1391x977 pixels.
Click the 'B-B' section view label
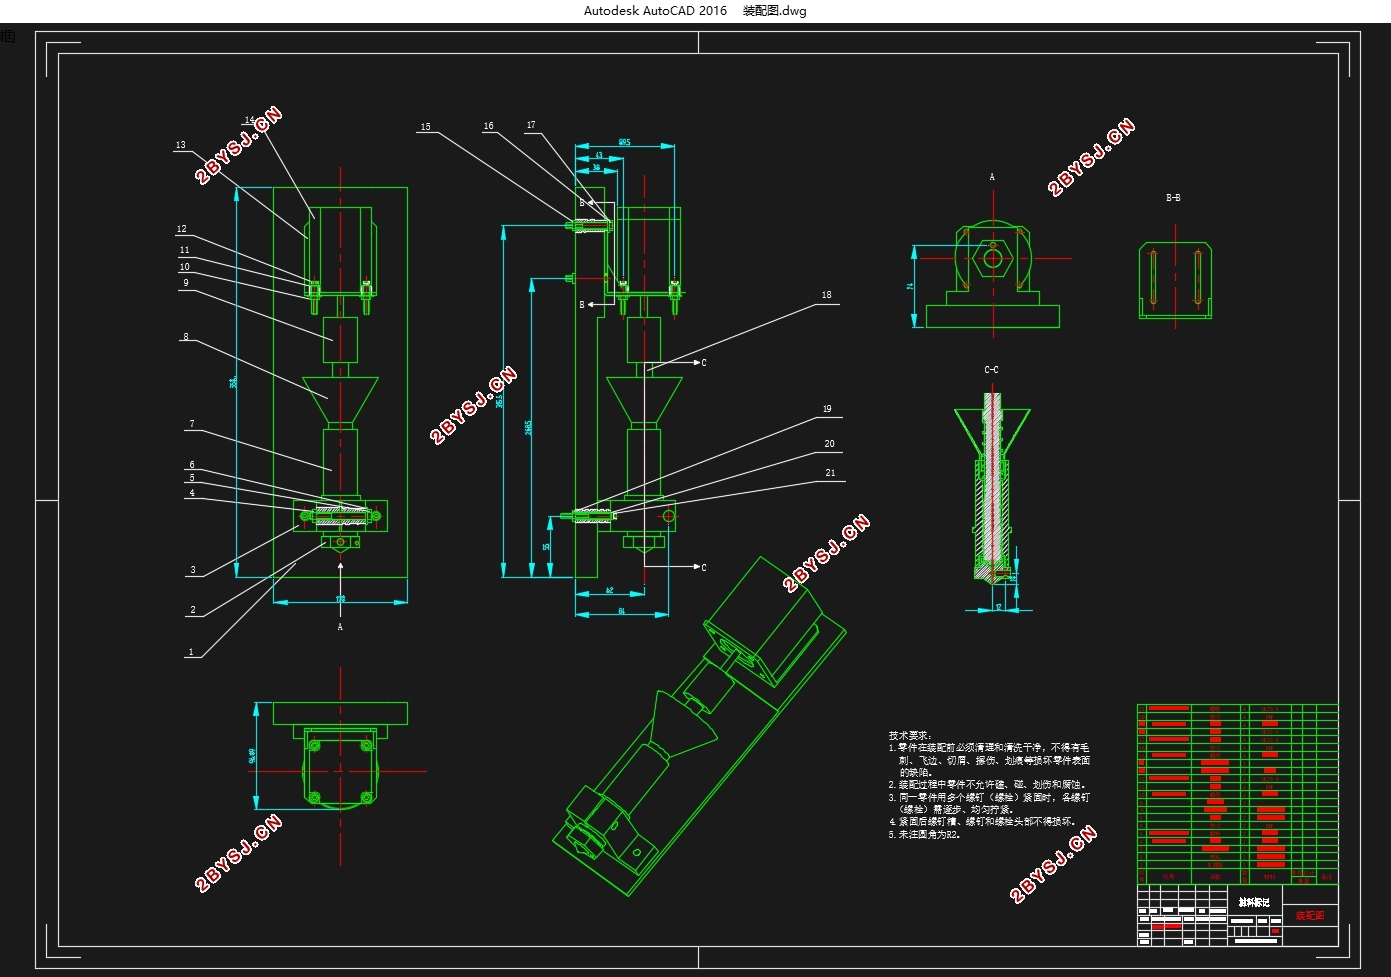click(1173, 198)
